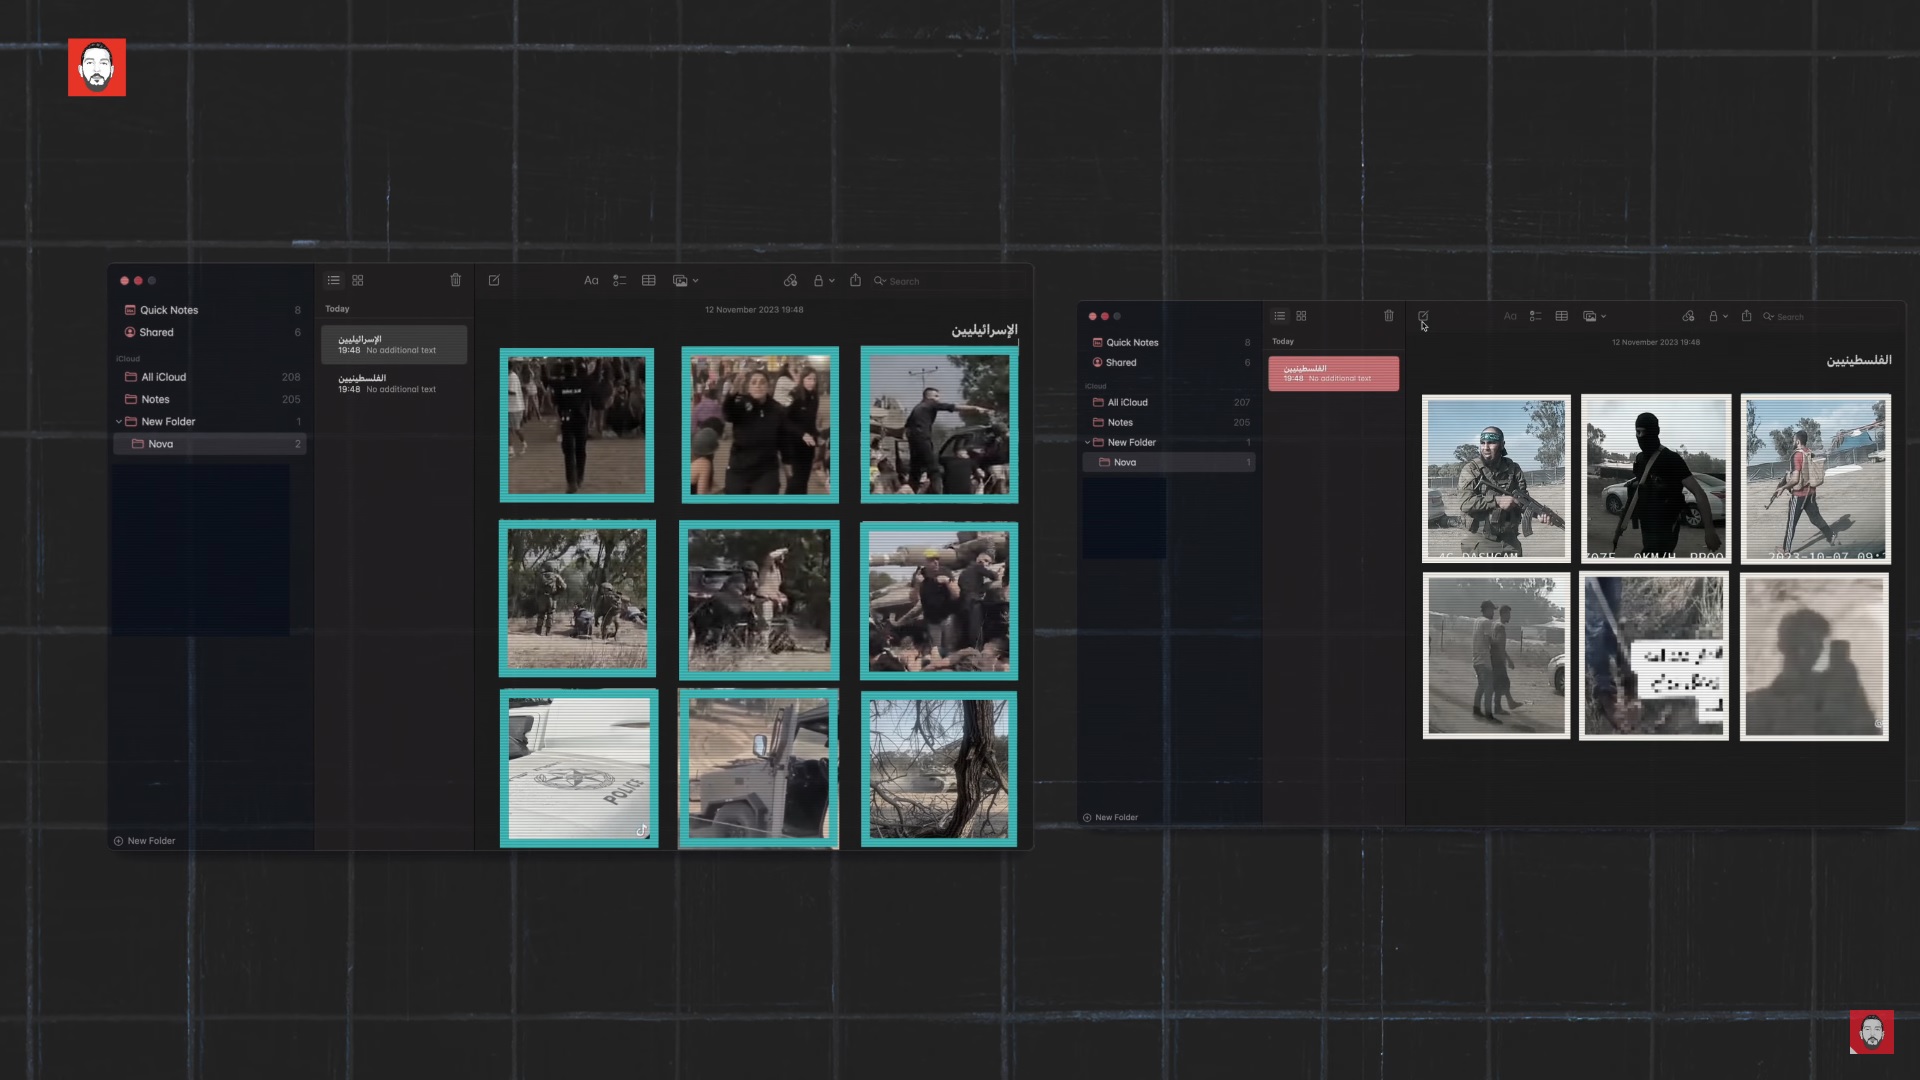The image size is (1920, 1080).
Task: Open Quick Notes in left window sidebar
Action: click(x=211, y=310)
